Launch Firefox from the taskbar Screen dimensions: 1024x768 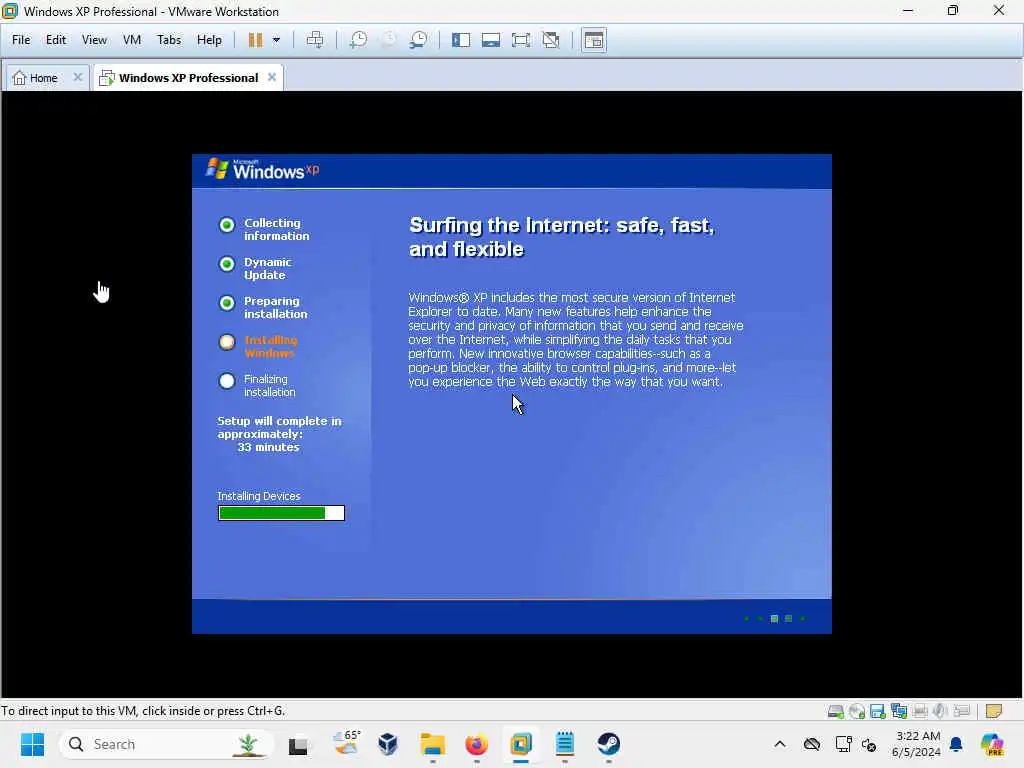pos(476,744)
